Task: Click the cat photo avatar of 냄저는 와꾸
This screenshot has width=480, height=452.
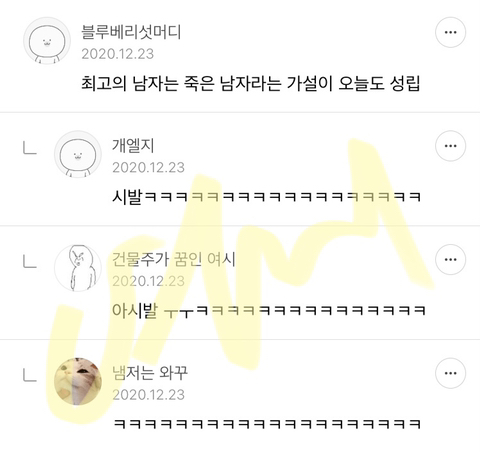Action: coord(78,382)
